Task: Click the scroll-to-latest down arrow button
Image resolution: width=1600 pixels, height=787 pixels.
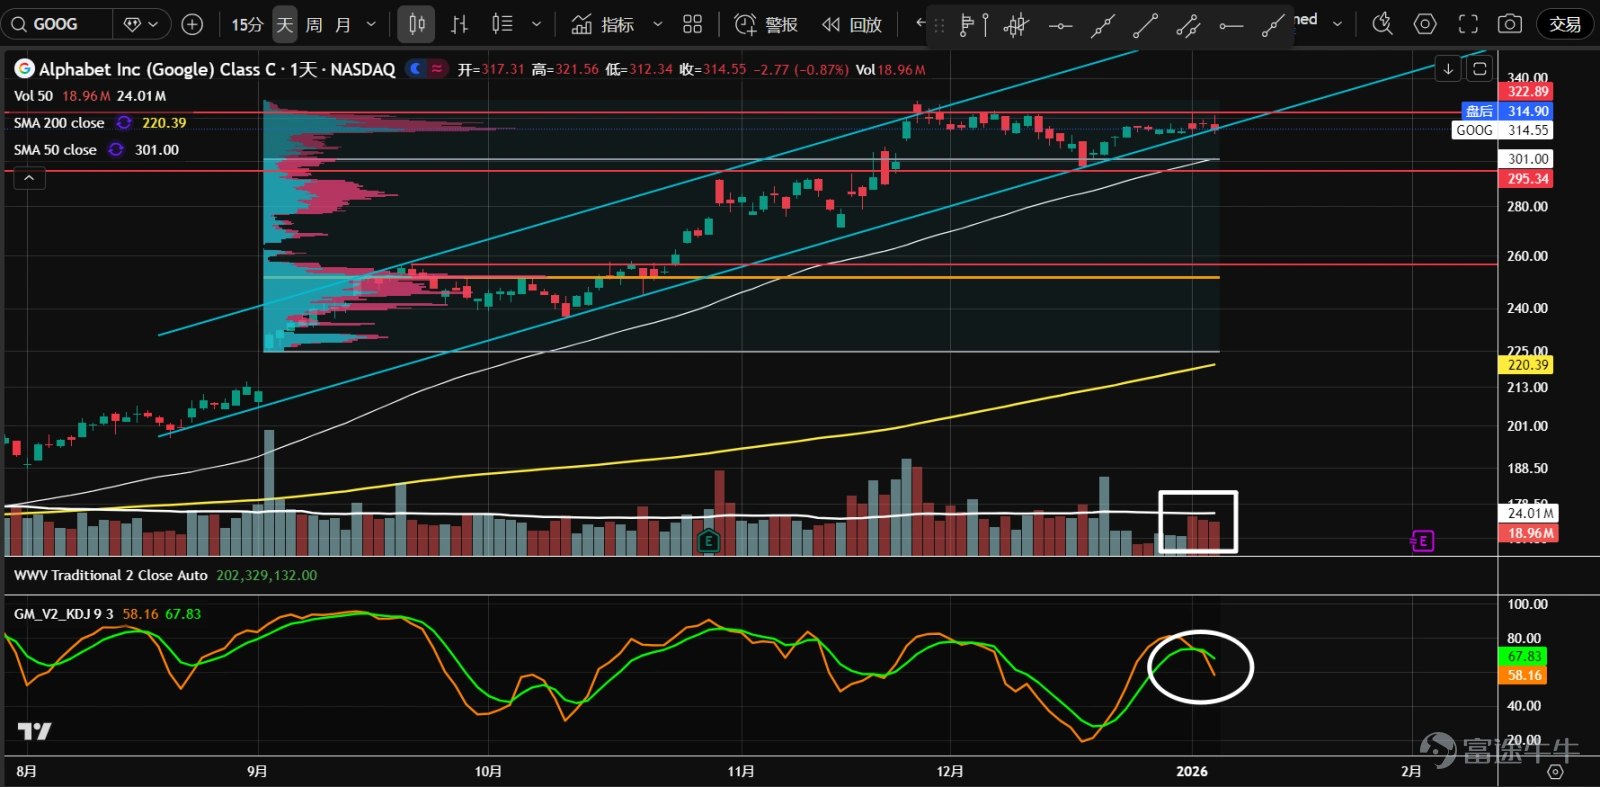Action: coord(1448,69)
